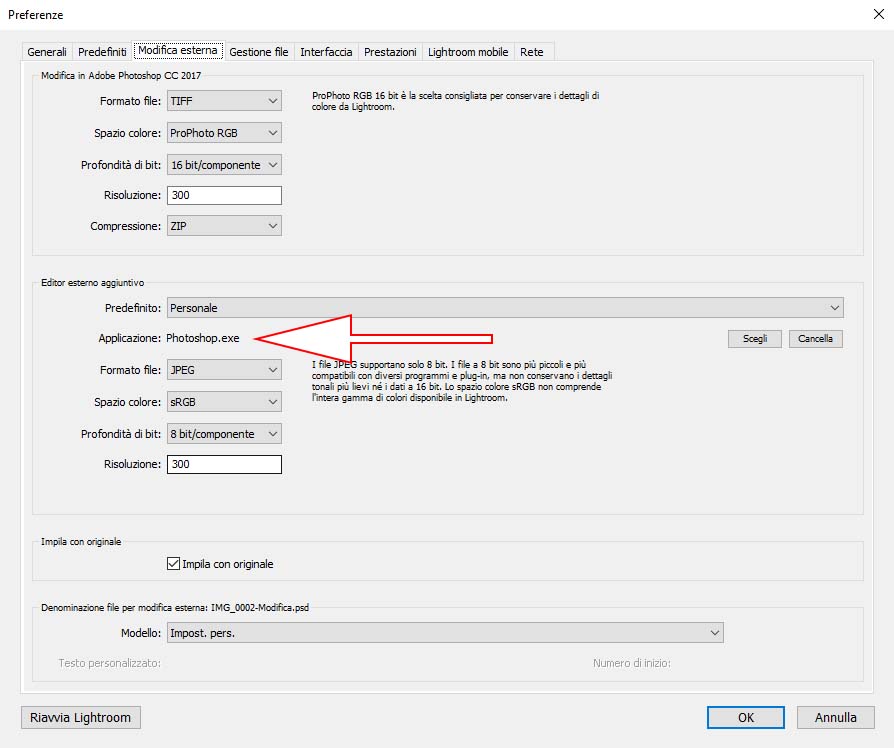Open the JPEG file format dropdown
The image size is (894, 748).
[224, 370]
